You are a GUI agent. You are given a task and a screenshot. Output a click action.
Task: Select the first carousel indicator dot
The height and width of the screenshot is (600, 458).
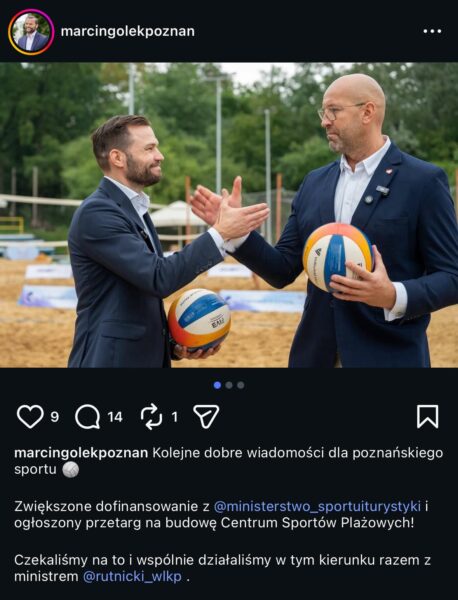tap(217, 385)
